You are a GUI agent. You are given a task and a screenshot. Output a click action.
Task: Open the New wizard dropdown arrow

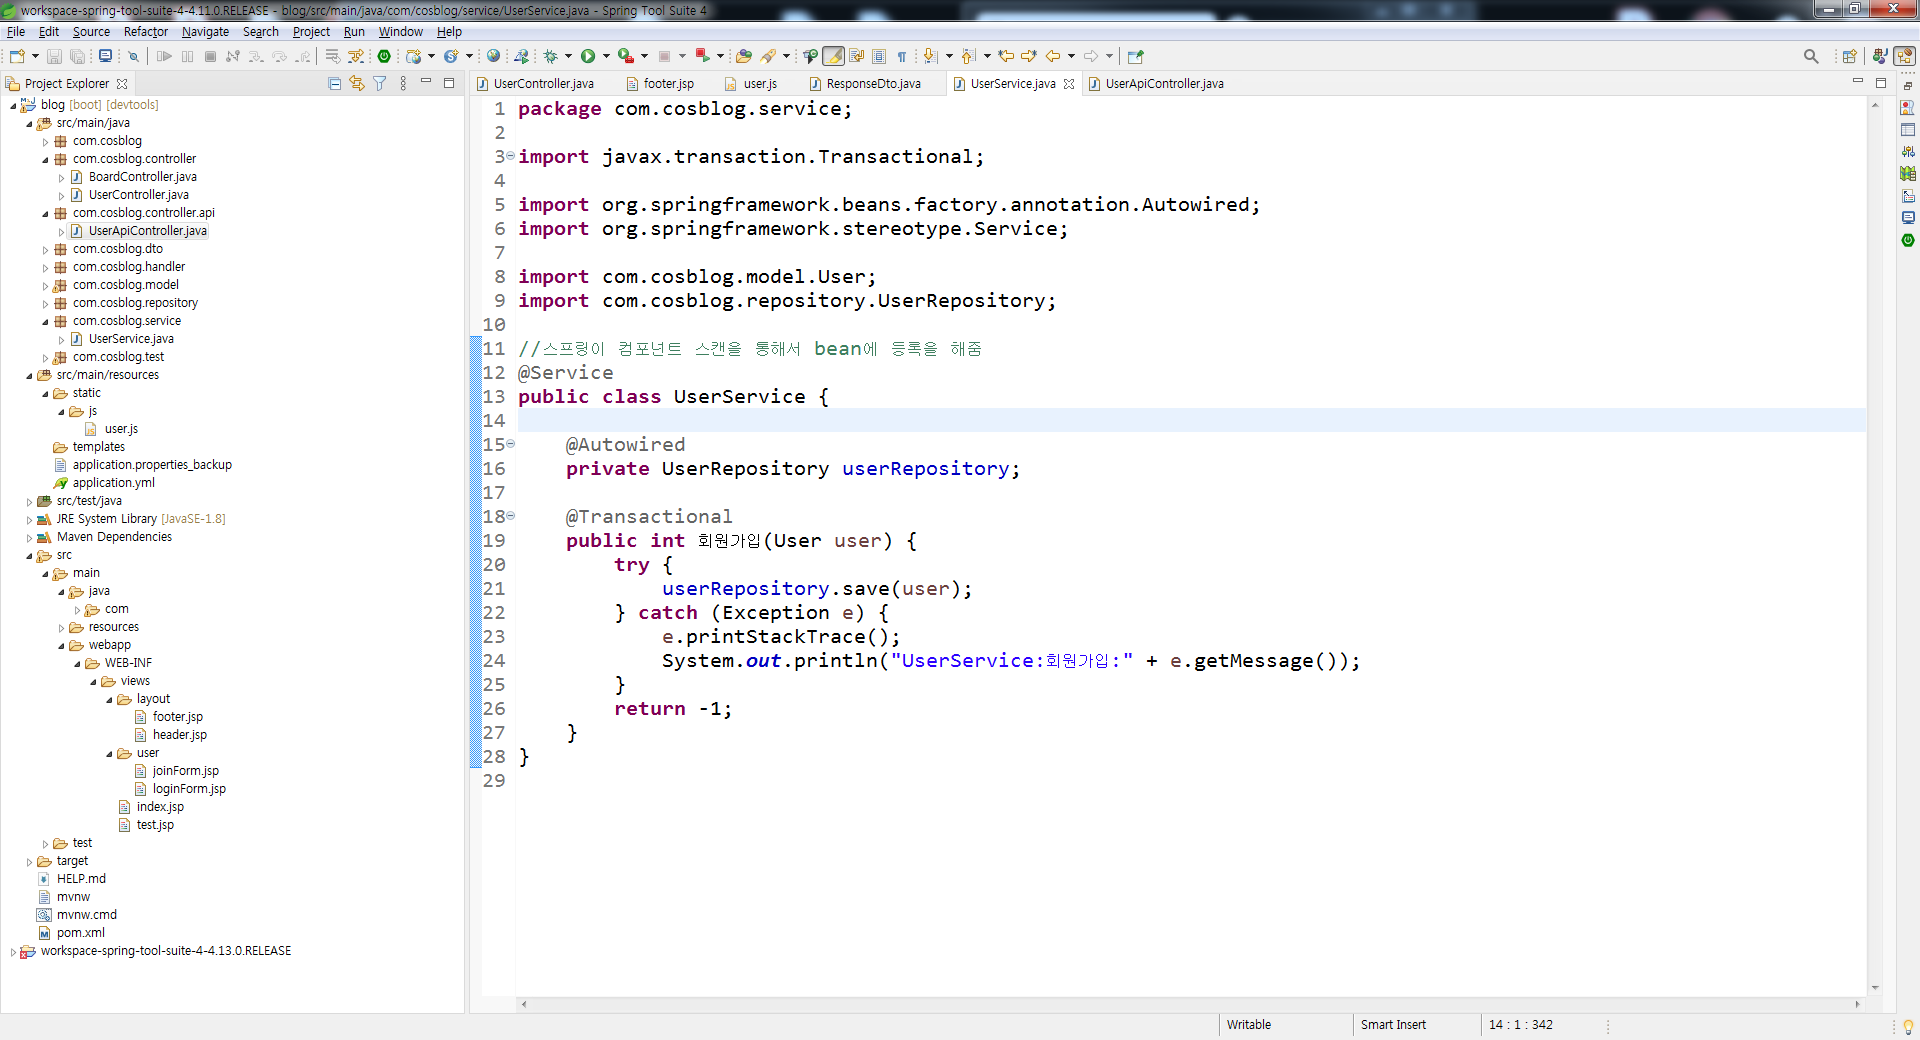click(35, 56)
